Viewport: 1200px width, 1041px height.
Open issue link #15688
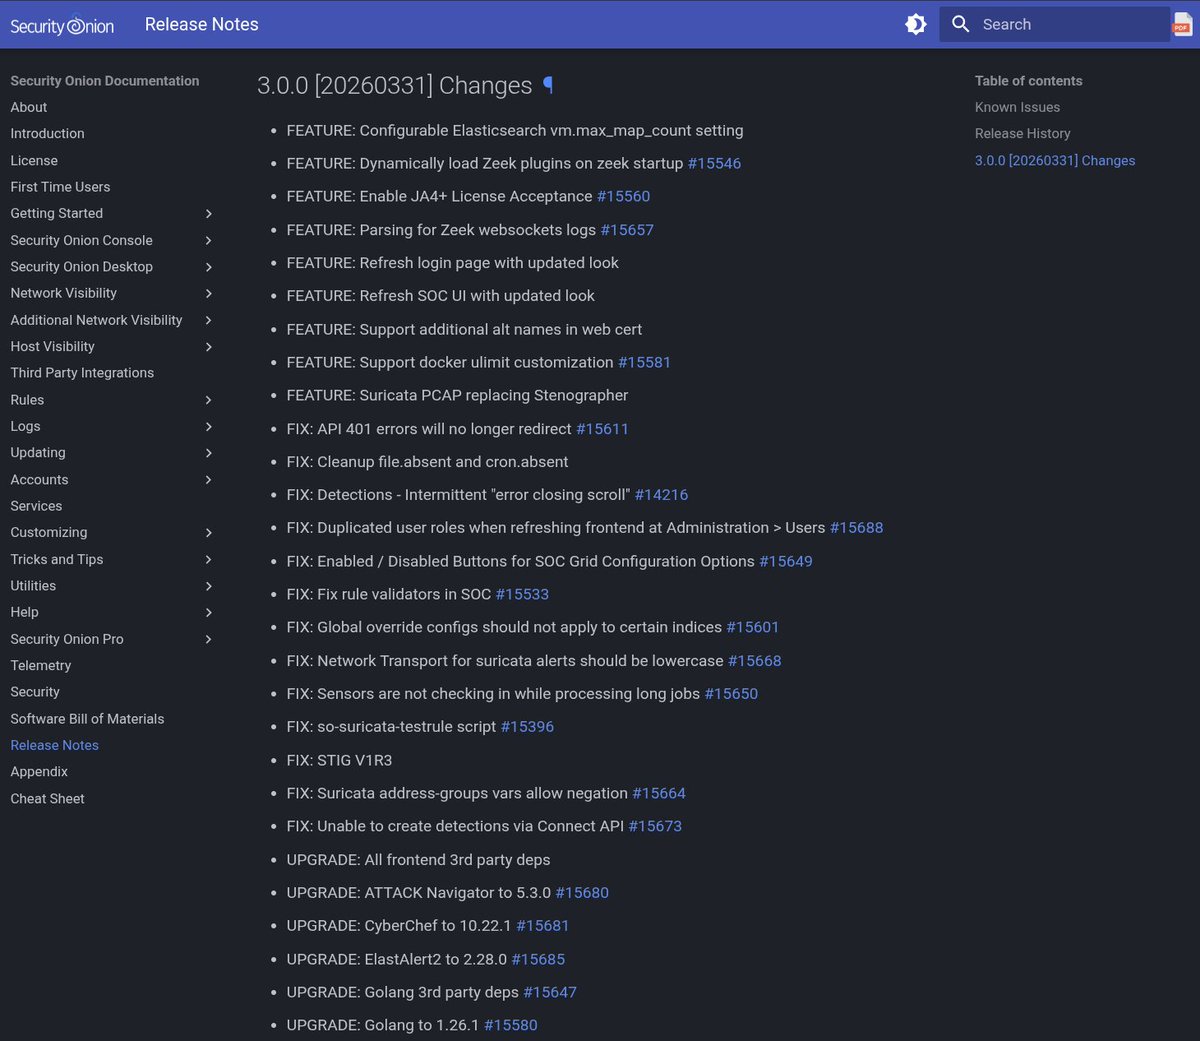856,528
